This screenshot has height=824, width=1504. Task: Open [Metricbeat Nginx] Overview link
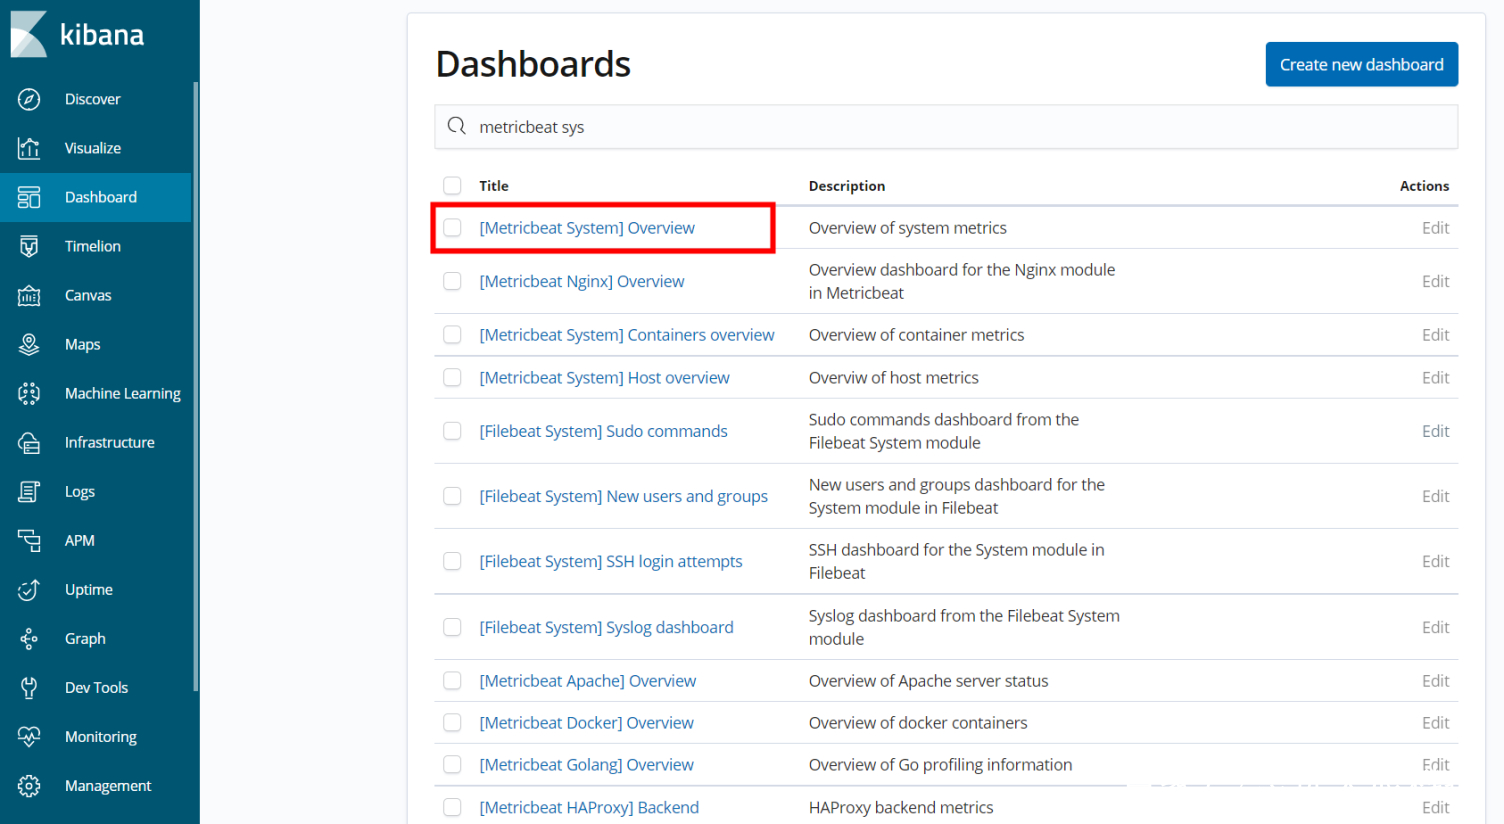click(582, 281)
